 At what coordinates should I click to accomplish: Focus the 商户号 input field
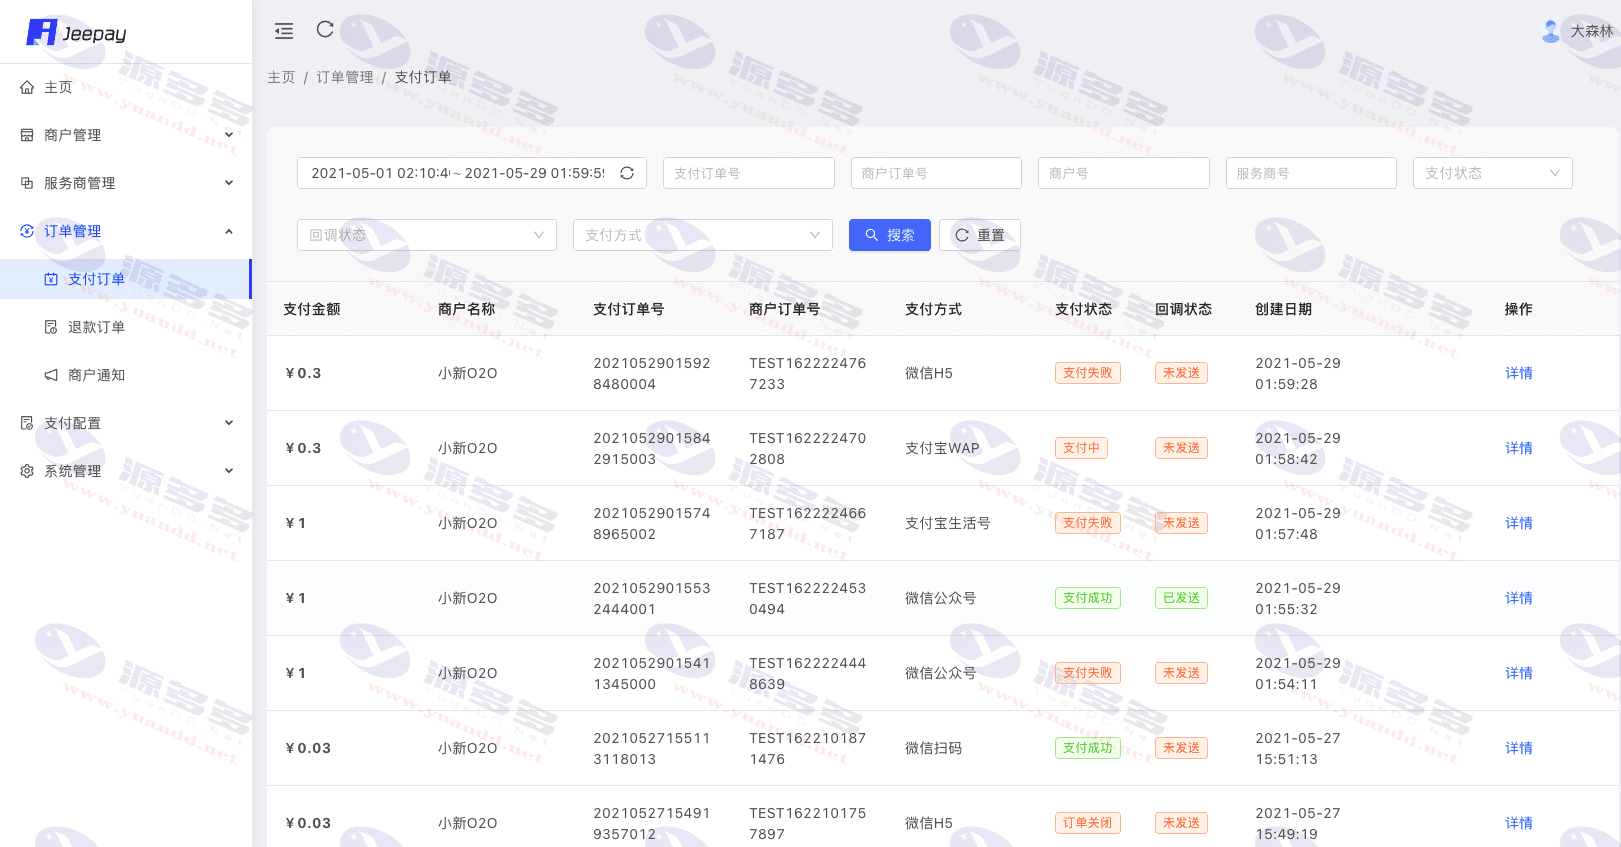click(x=1124, y=173)
